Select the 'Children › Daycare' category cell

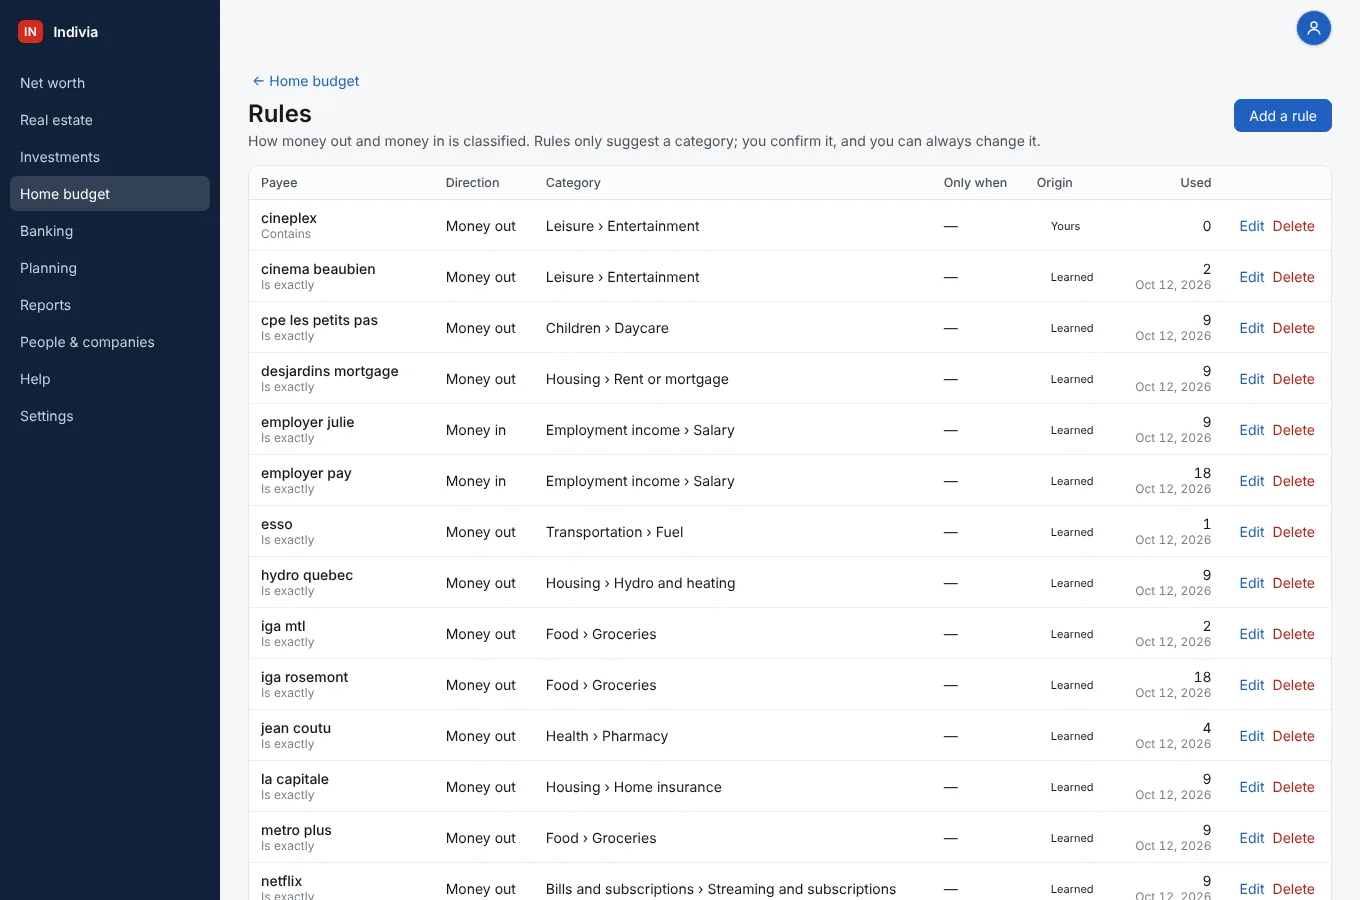pyautogui.click(x=607, y=328)
